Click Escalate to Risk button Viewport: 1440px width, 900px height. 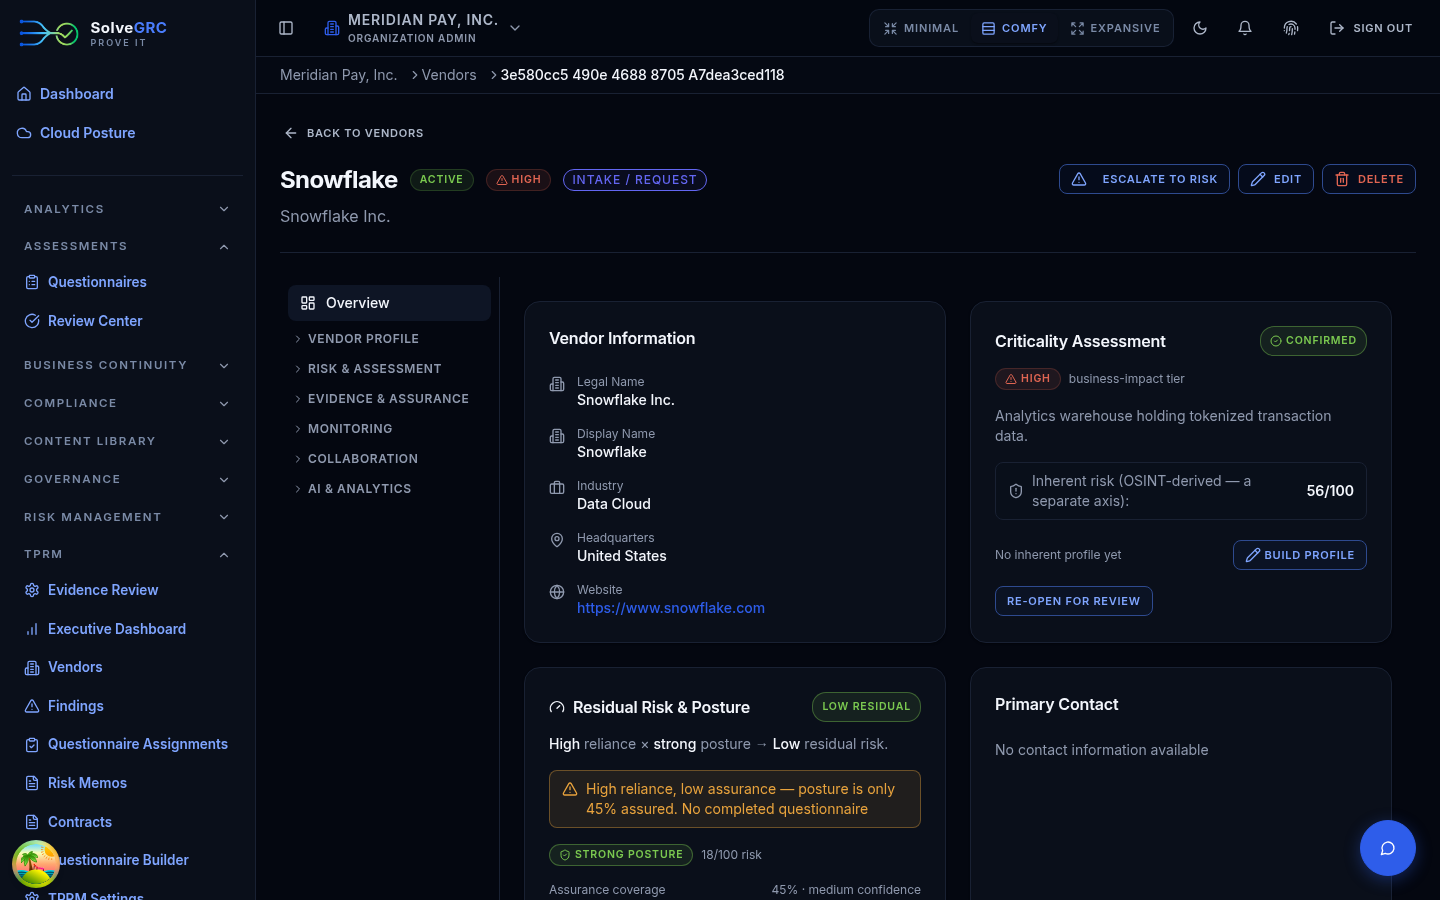(1144, 179)
